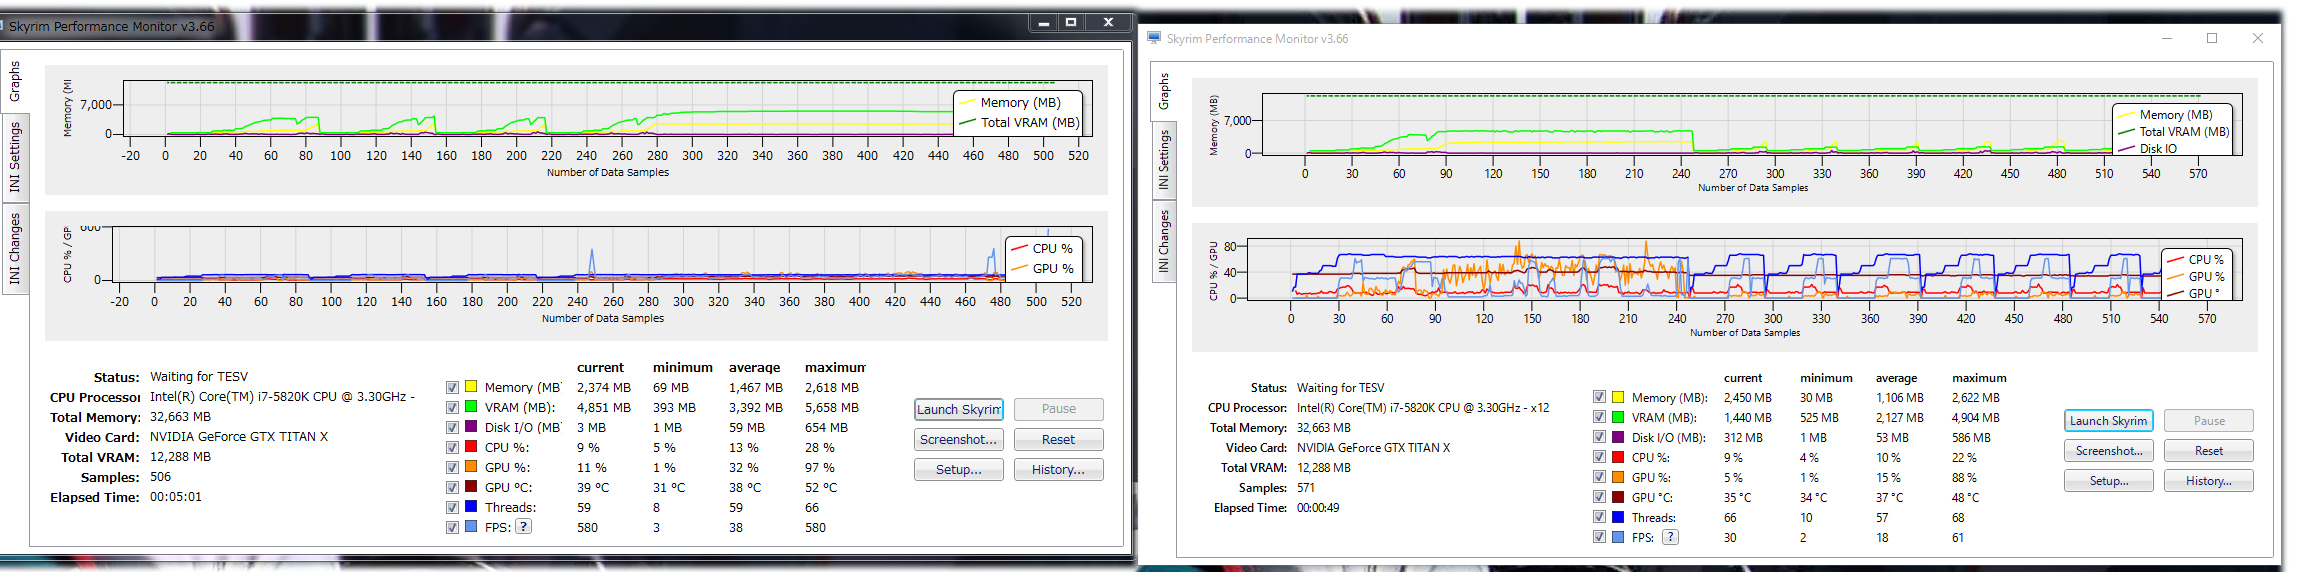
Task: Click Launch Skyrim in left window
Action: pos(959,409)
